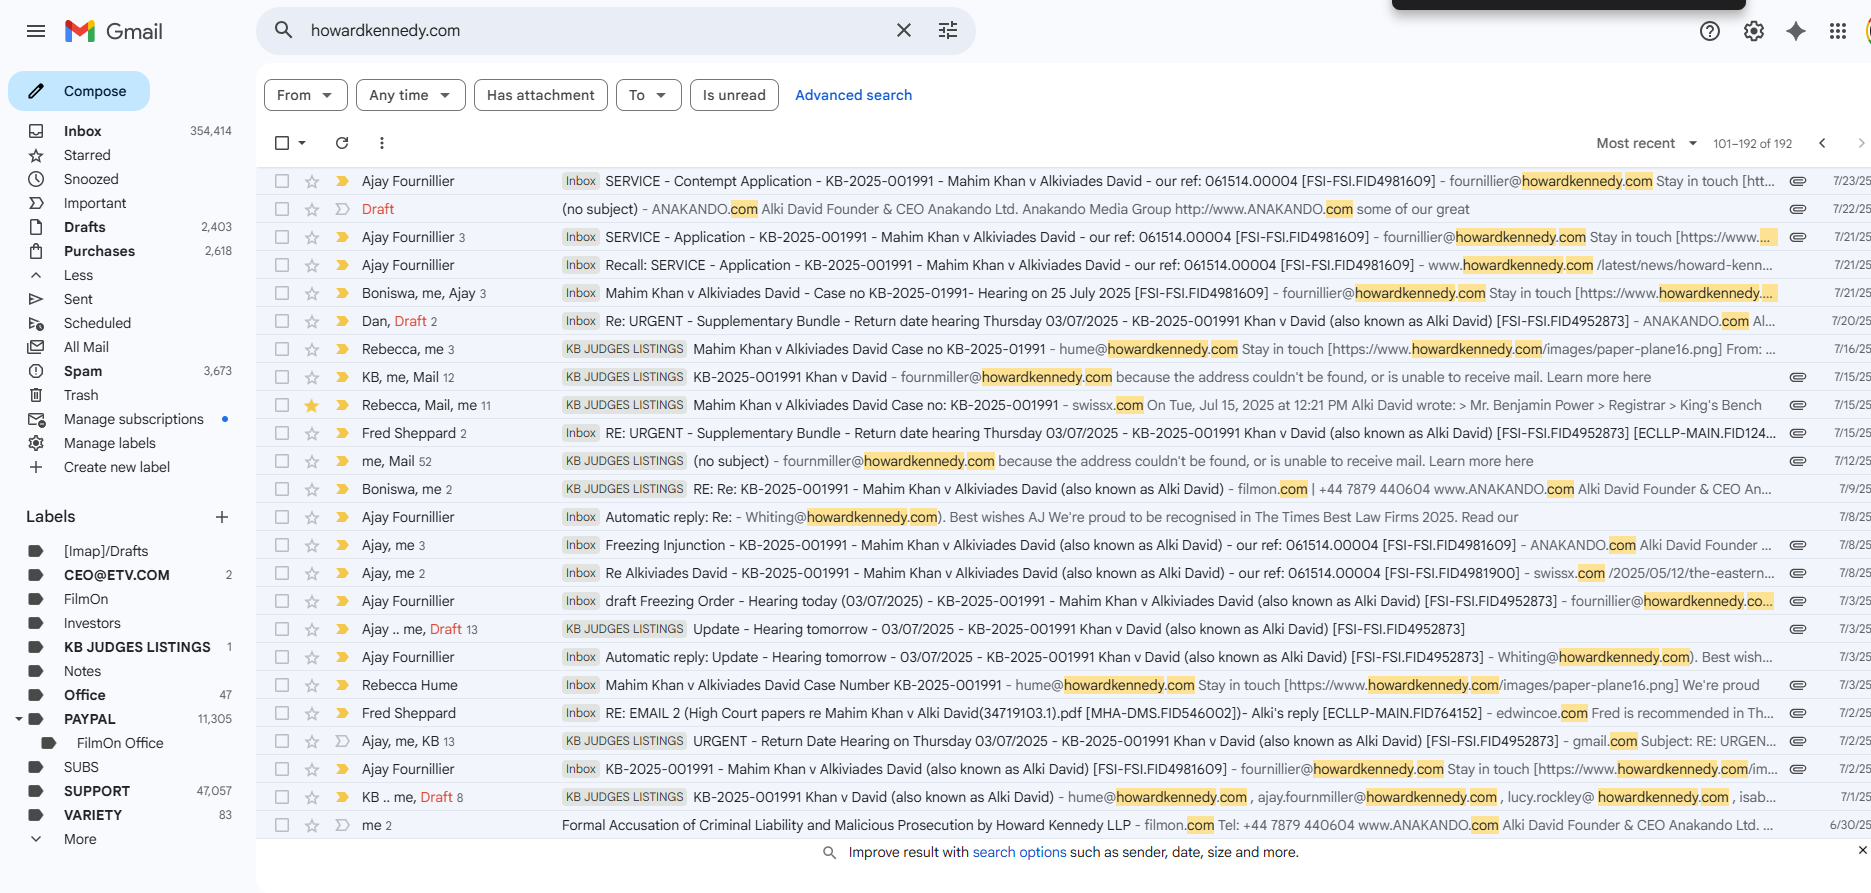Open the More options three-dot menu
This screenshot has width=1871, height=893.
coord(381,143)
